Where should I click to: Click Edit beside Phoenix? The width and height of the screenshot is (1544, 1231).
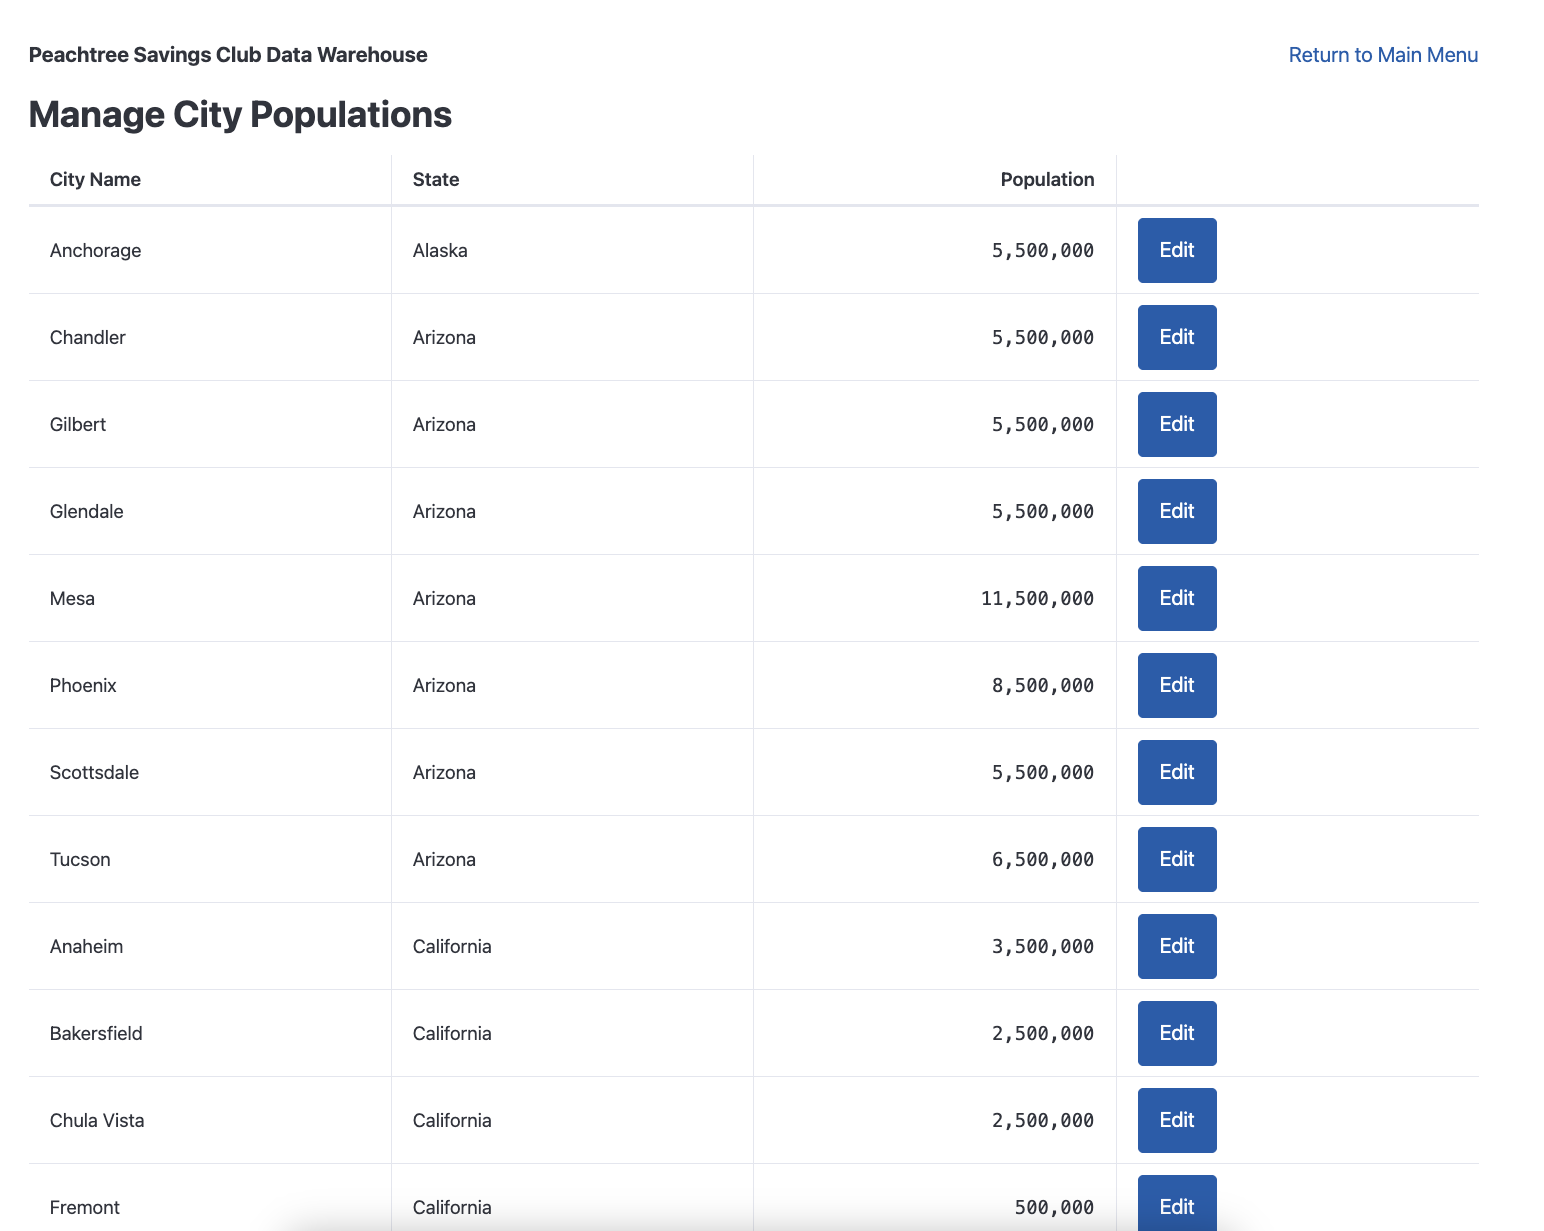click(x=1176, y=685)
